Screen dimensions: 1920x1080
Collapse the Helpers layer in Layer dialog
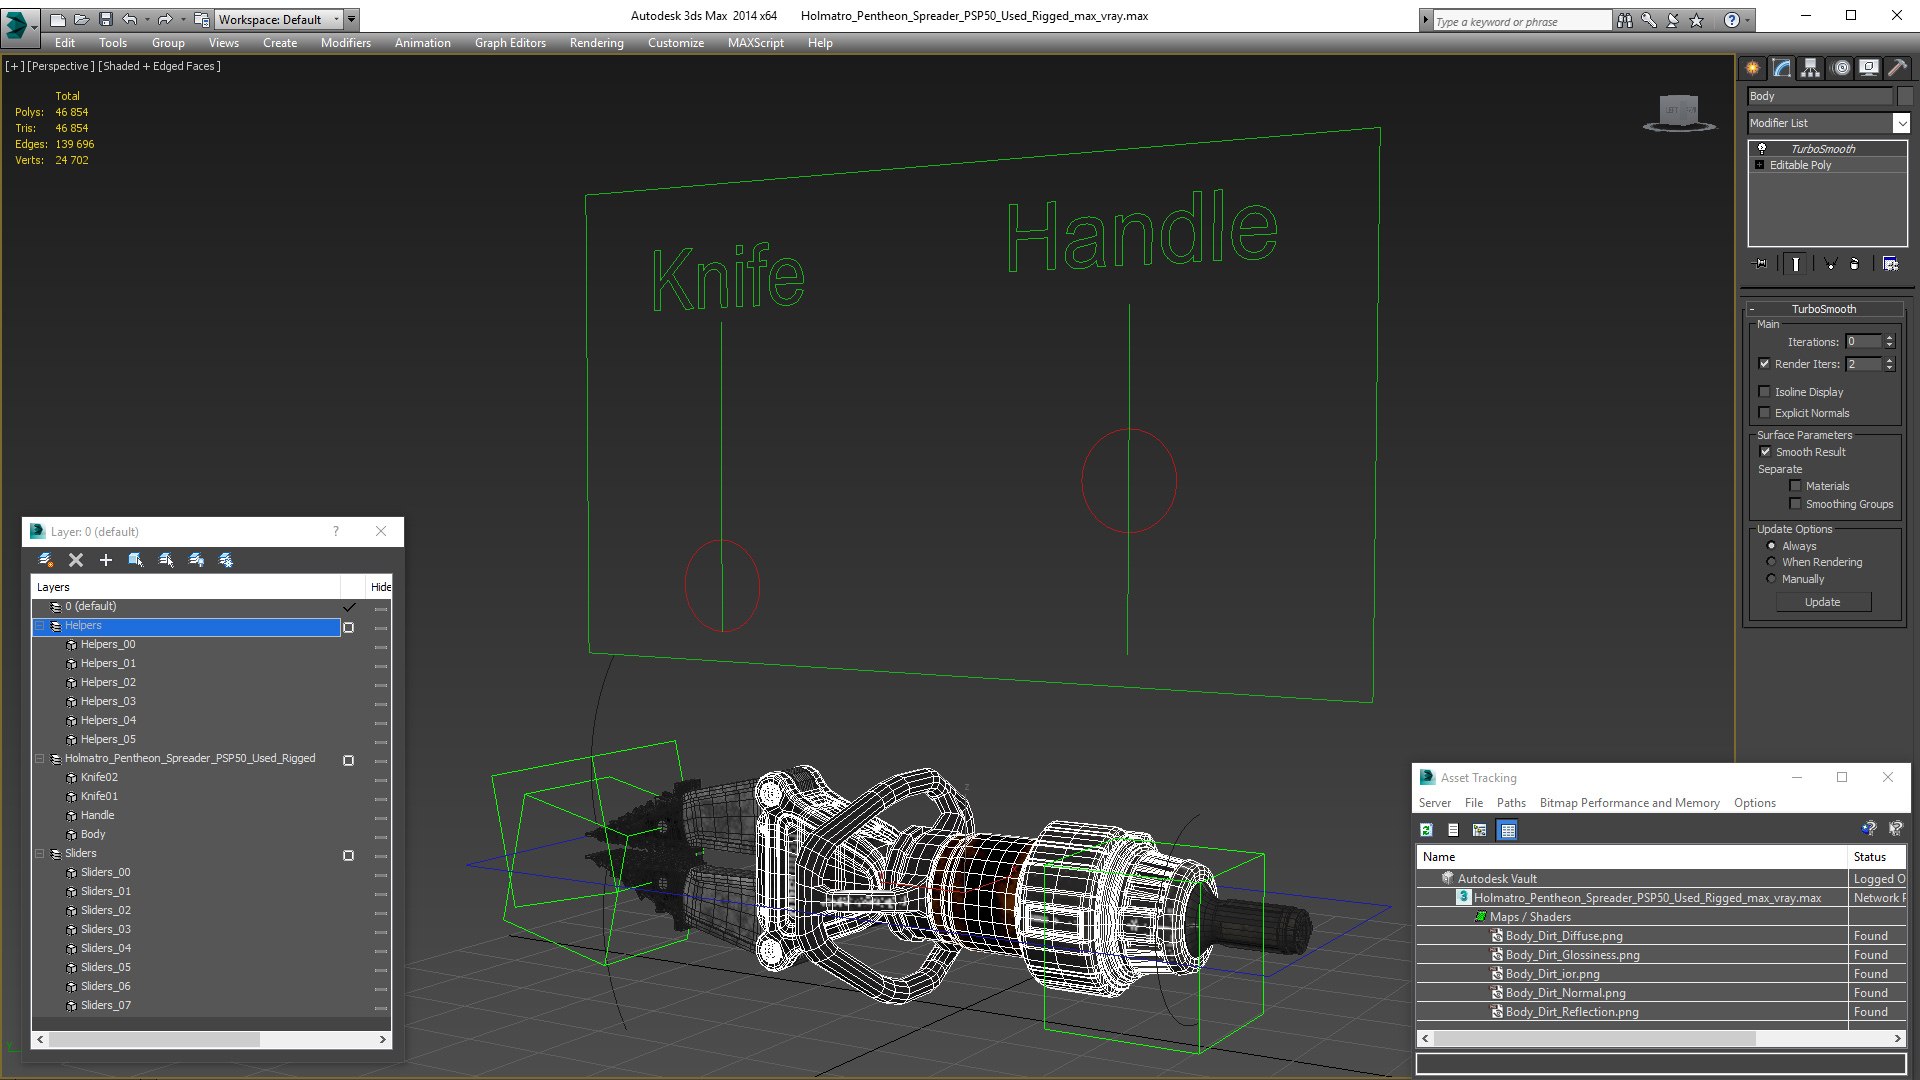(x=40, y=626)
